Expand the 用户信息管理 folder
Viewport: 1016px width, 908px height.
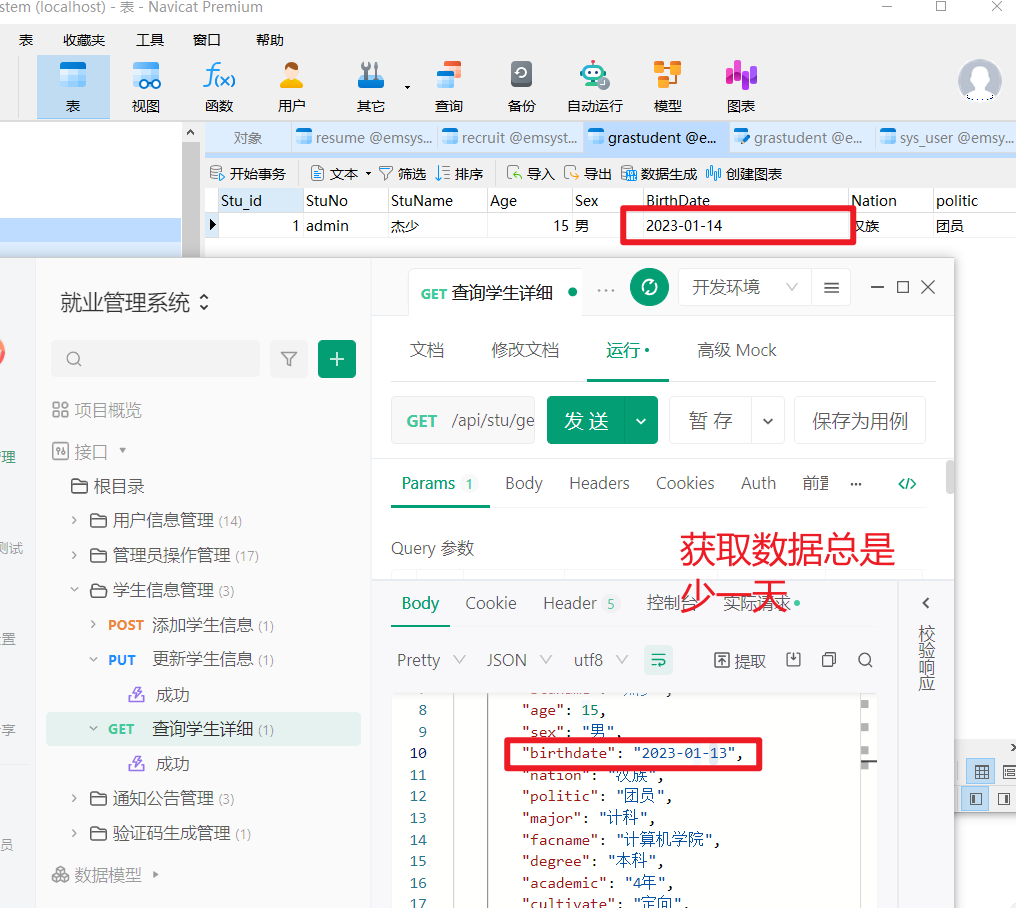tap(74, 520)
